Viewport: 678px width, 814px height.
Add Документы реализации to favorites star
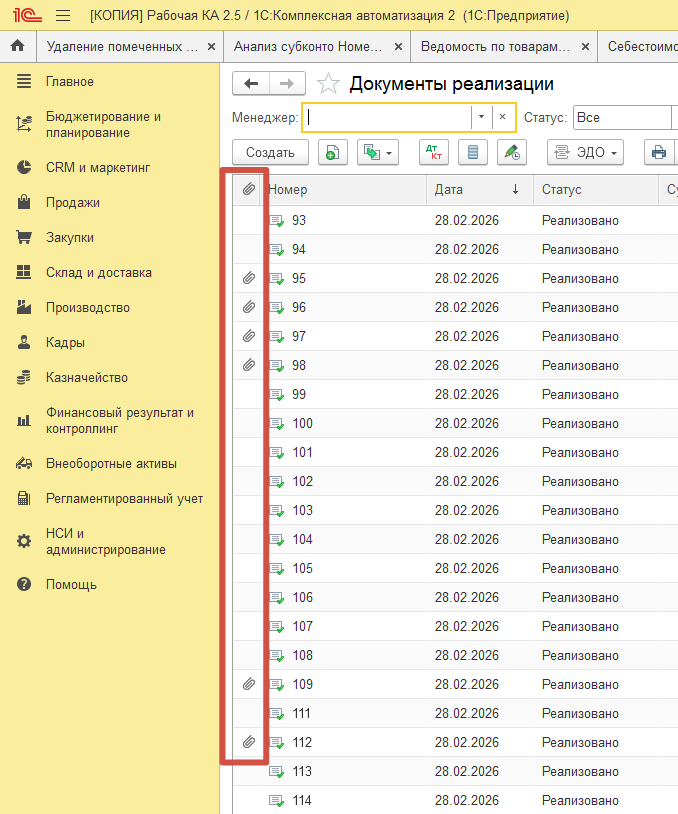328,84
